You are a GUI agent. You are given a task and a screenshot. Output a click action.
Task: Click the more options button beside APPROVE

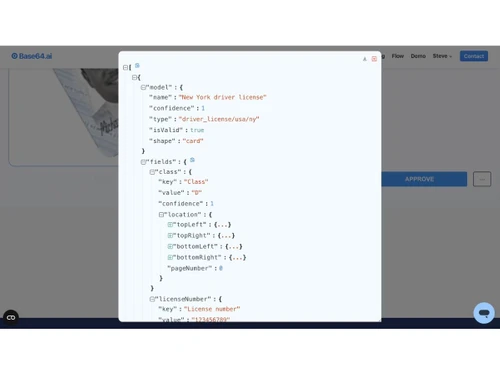point(482,179)
